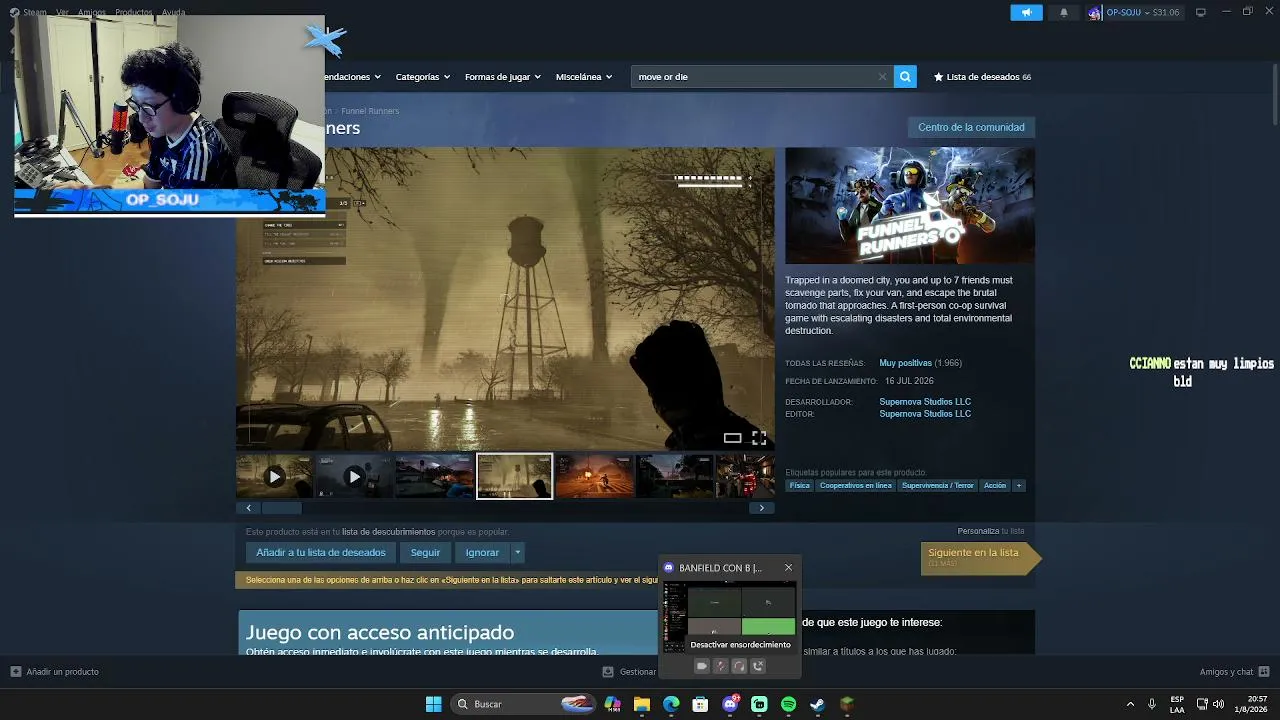Image resolution: width=1280 pixels, height=720 pixels.
Task: Open the Amigos menu
Action: click(91, 12)
